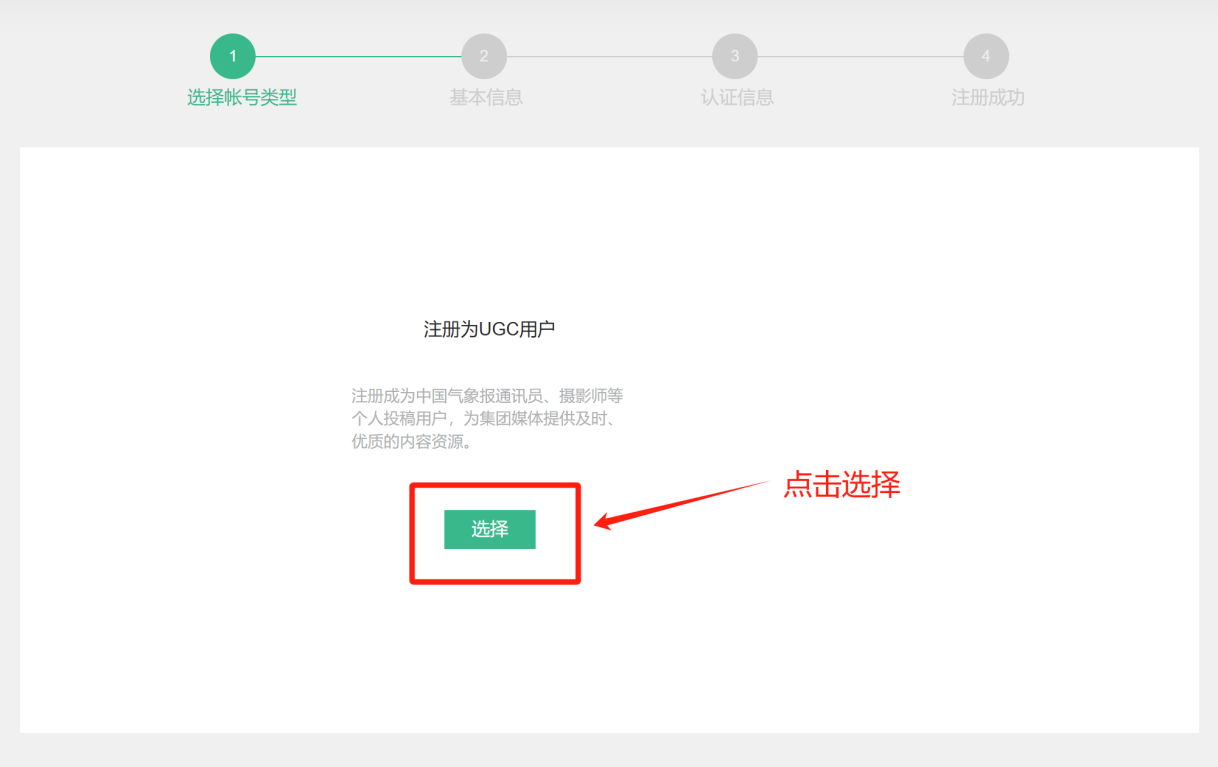Click the gray step 2 circle
Screen dimensions: 1218x767
click(484, 56)
